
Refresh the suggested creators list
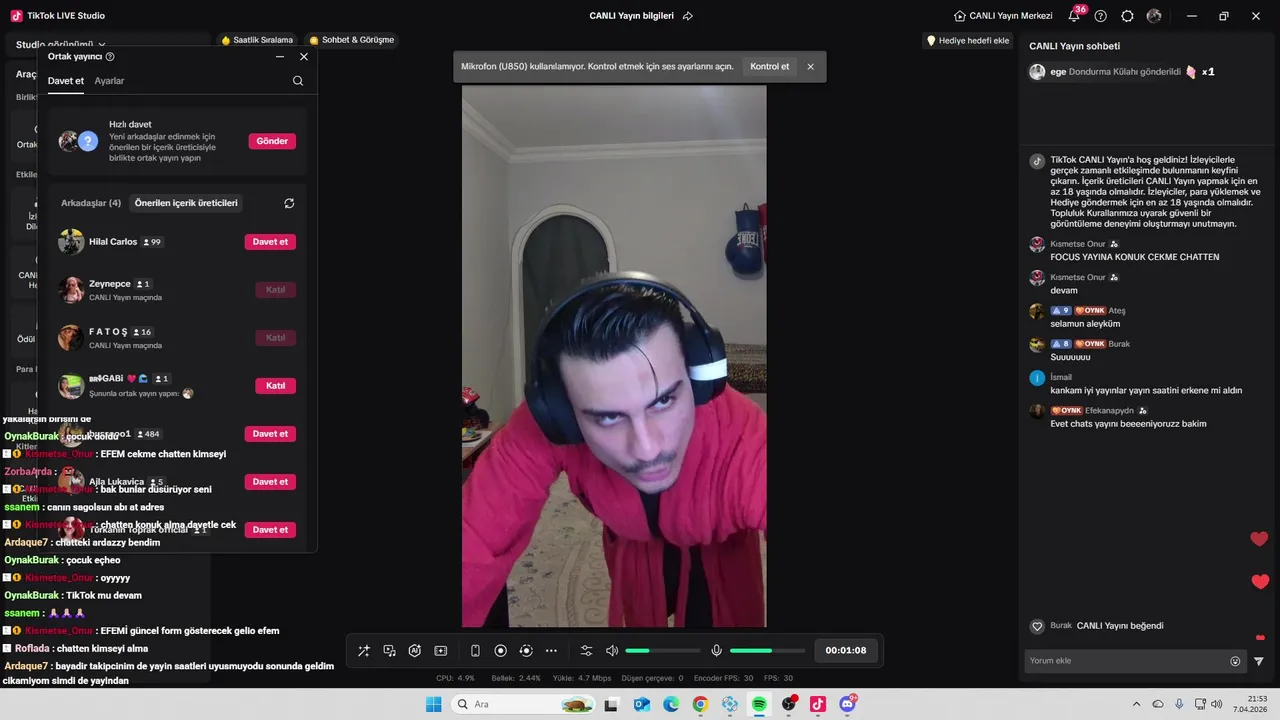coord(289,203)
